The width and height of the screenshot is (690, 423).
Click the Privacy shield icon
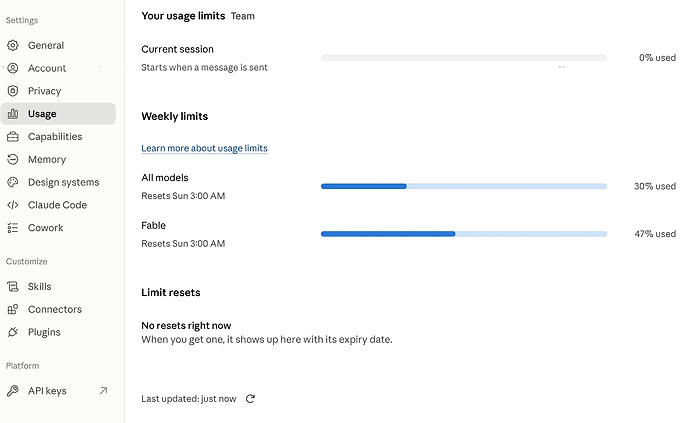pyautogui.click(x=13, y=91)
